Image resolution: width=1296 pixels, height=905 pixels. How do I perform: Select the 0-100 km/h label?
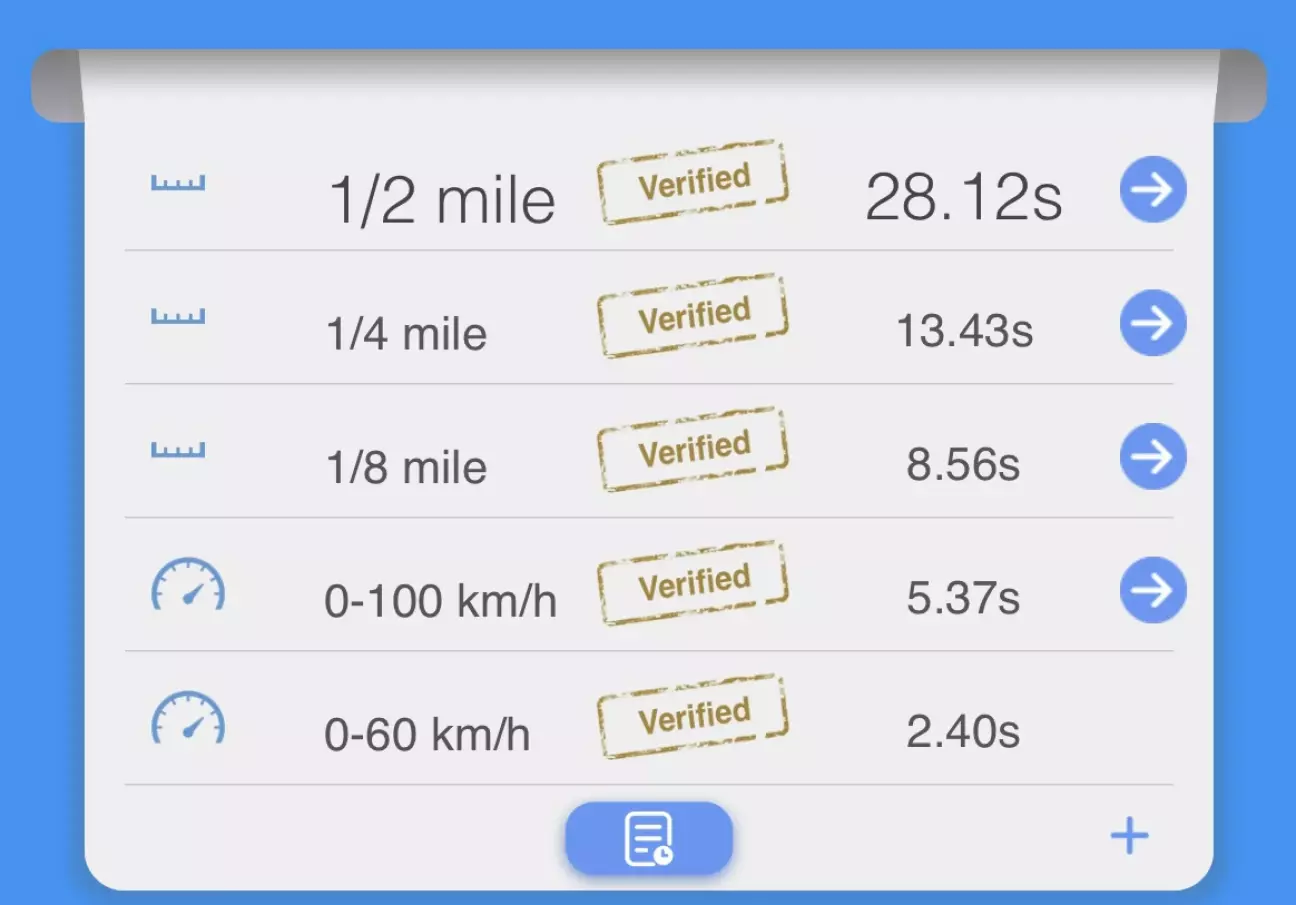pos(440,601)
